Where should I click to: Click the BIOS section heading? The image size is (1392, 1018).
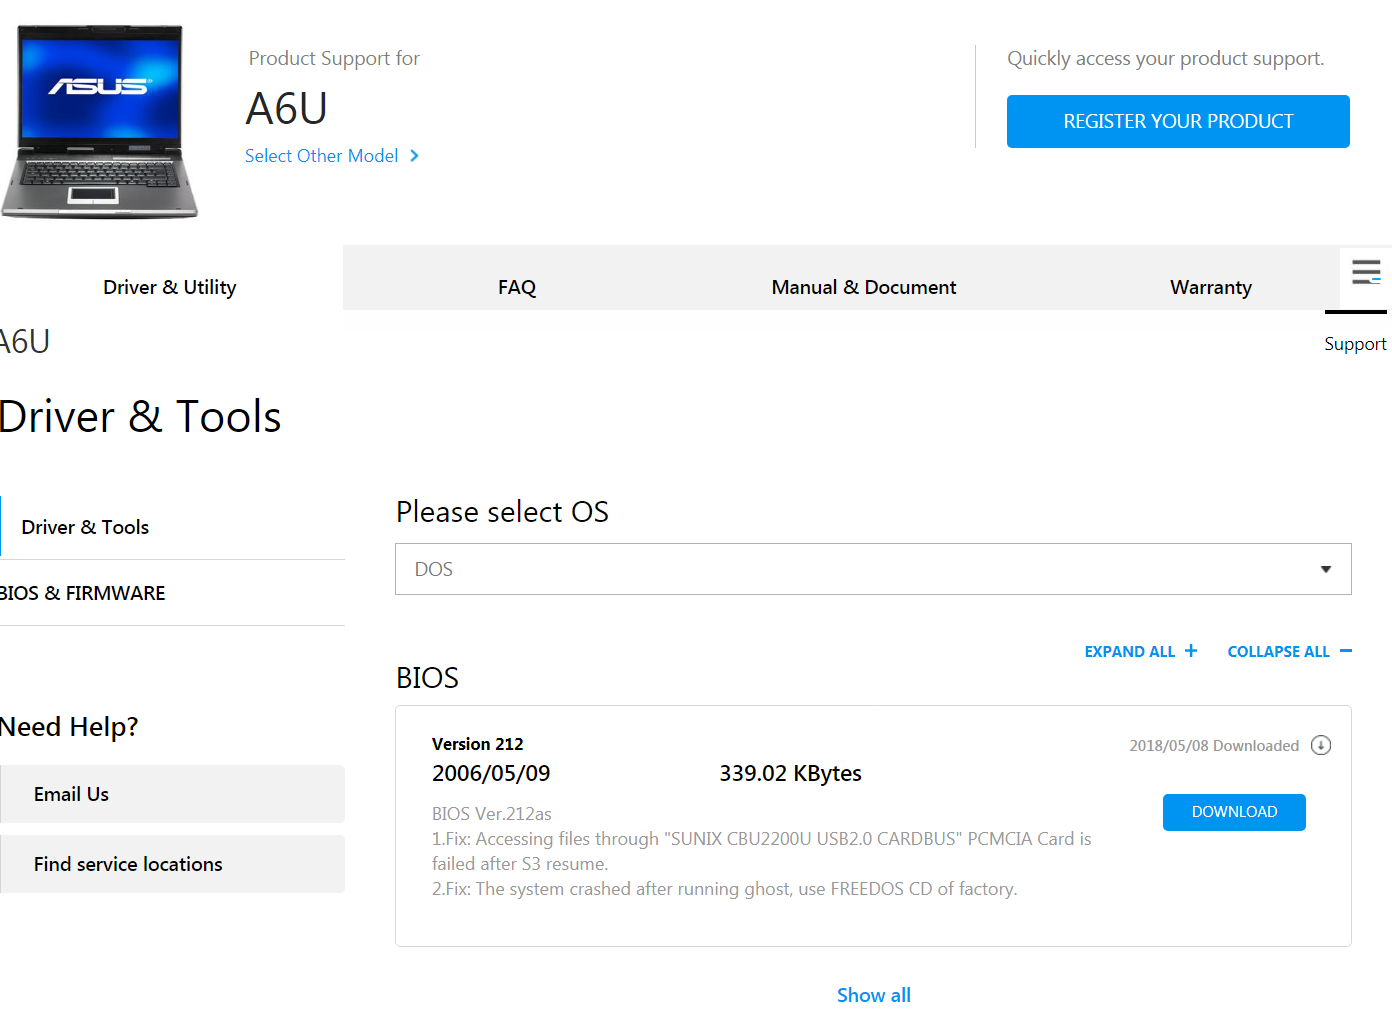(427, 678)
